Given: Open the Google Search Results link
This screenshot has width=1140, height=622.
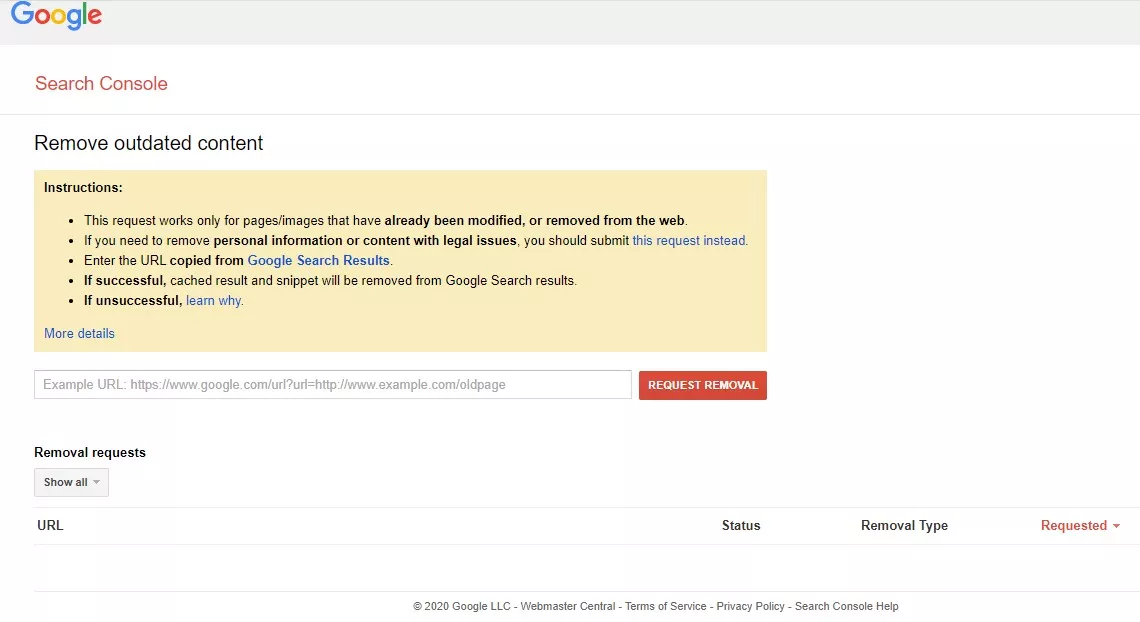Looking at the screenshot, I should (318, 260).
